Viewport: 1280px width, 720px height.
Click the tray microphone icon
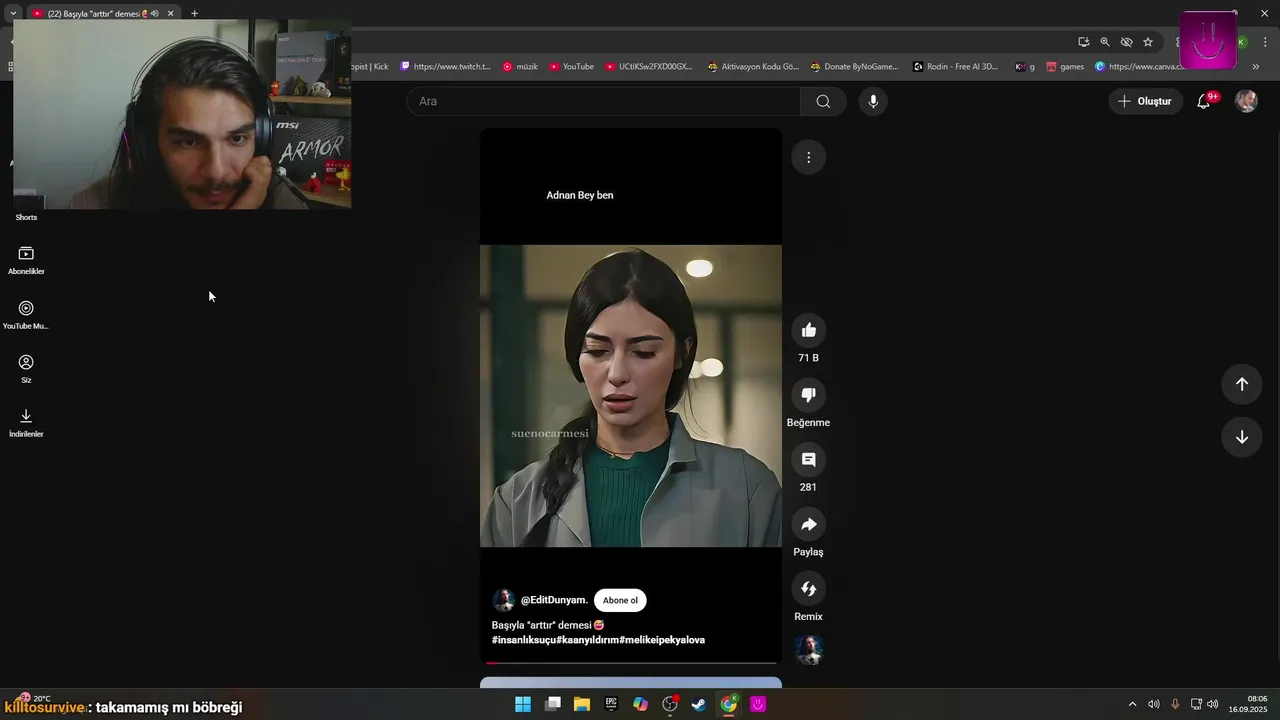(x=1175, y=704)
